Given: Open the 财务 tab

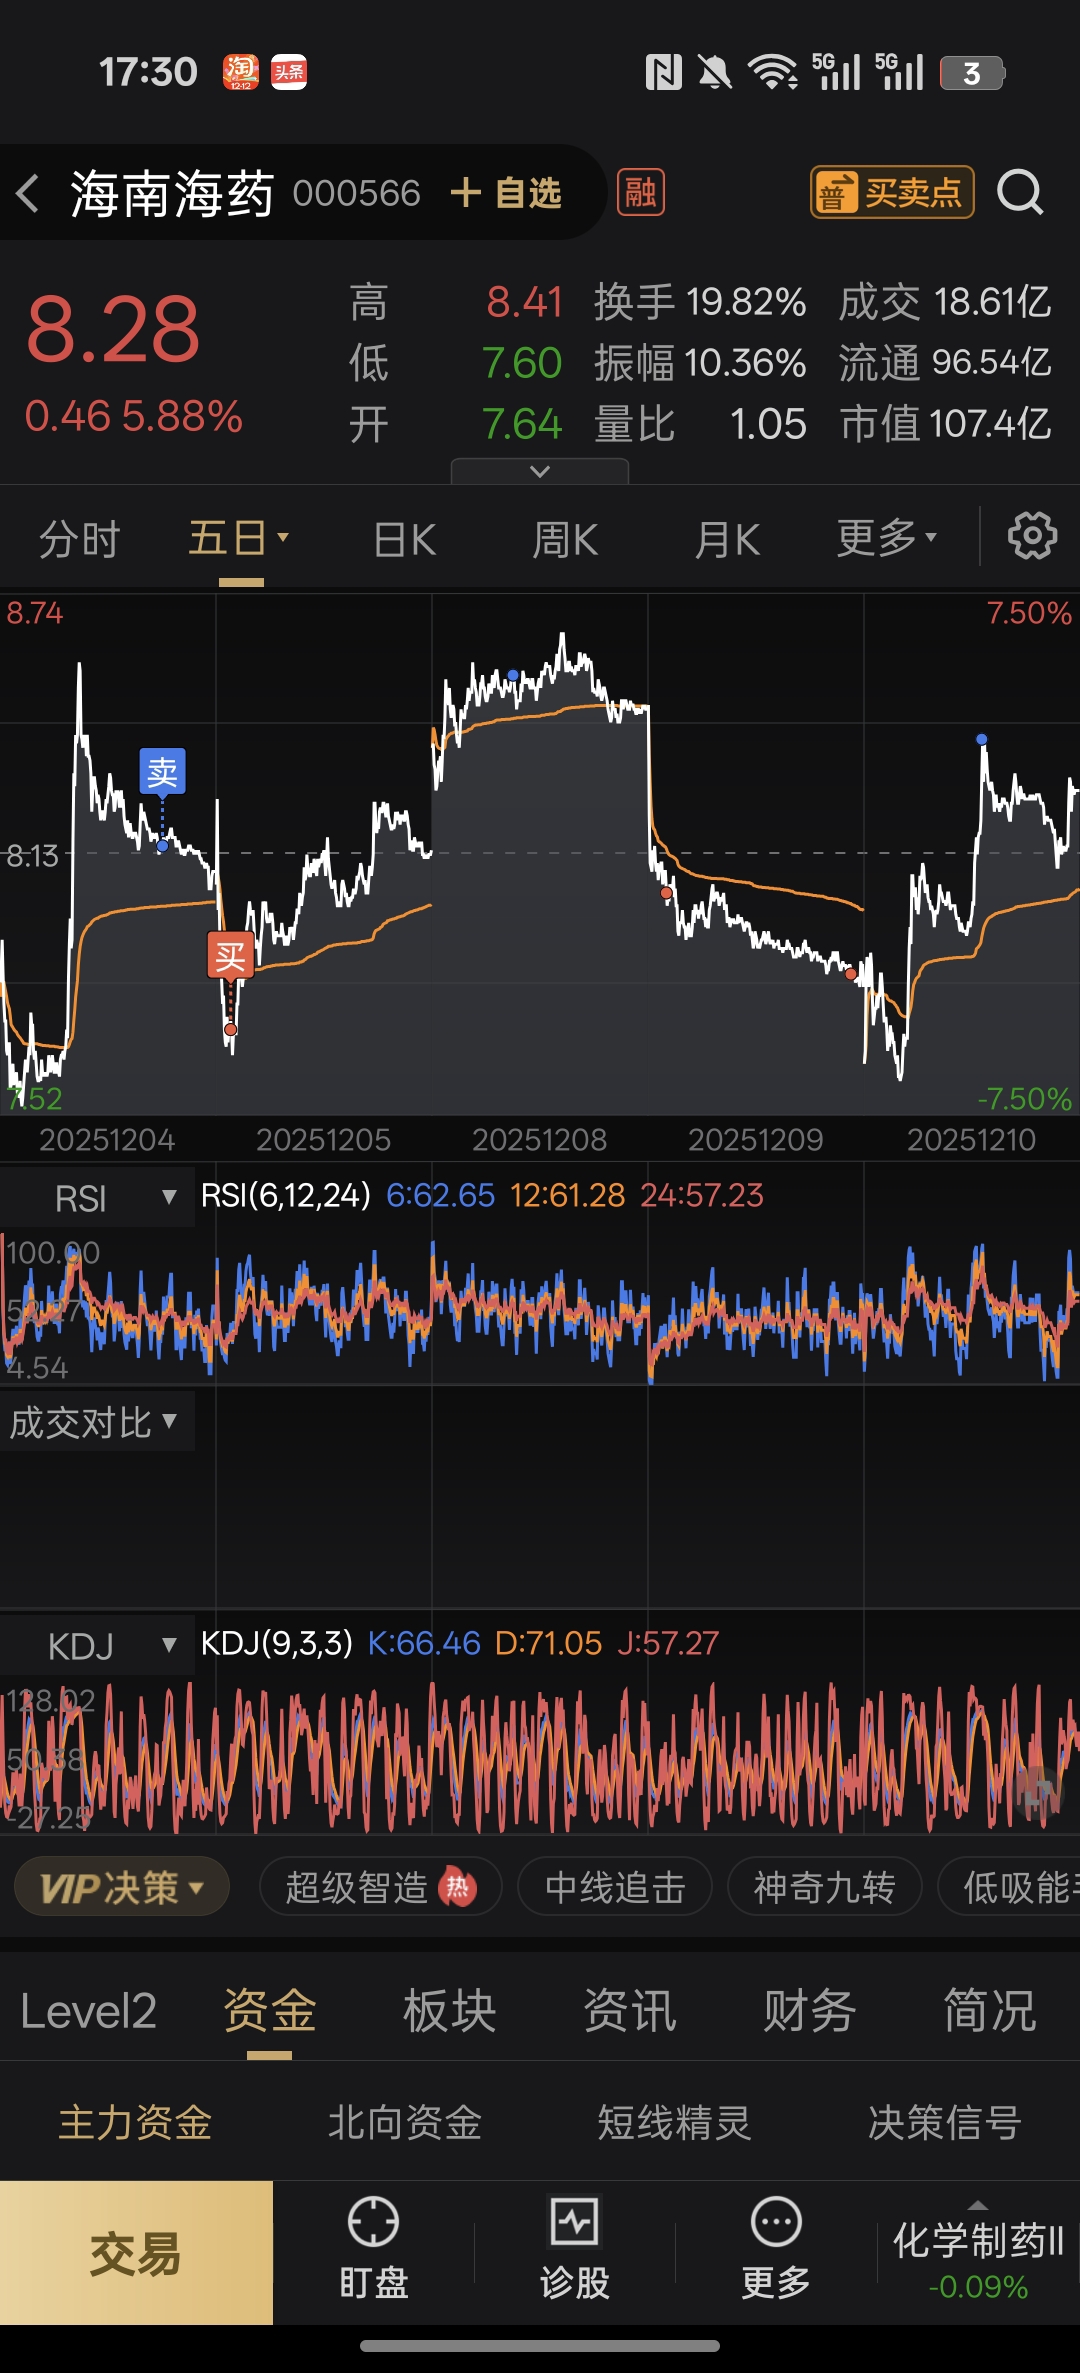Looking at the screenshot, I should pyautogui.click(x=810, y=2010).
